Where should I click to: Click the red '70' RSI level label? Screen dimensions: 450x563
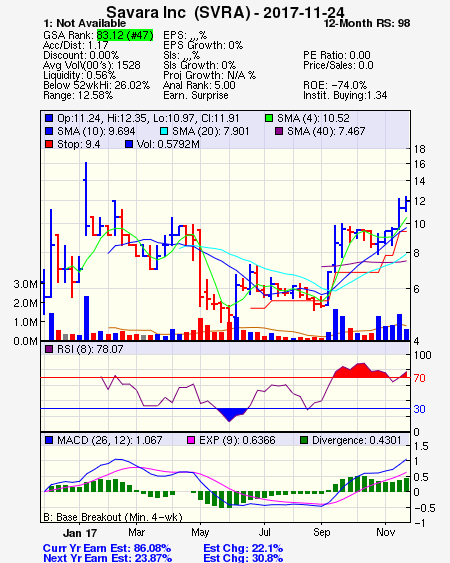tap(419, 378)
